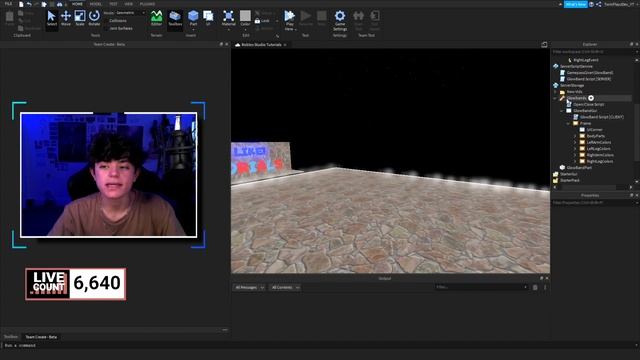Switch to the PLUGINS ribbon tab

coord(147,4)
